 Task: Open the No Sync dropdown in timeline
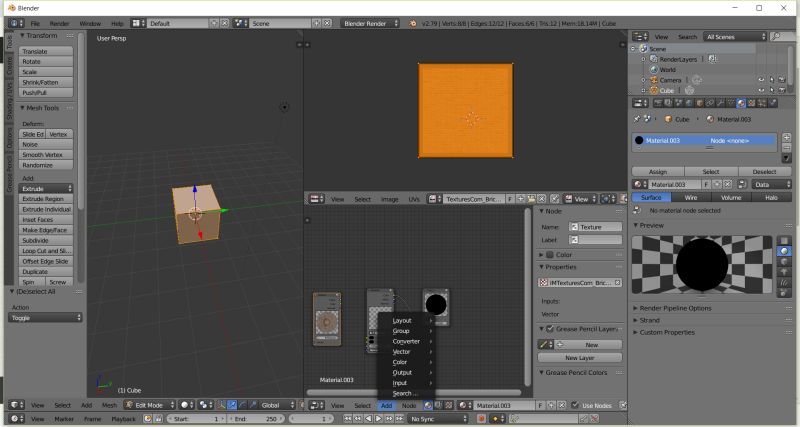(438, 418)
